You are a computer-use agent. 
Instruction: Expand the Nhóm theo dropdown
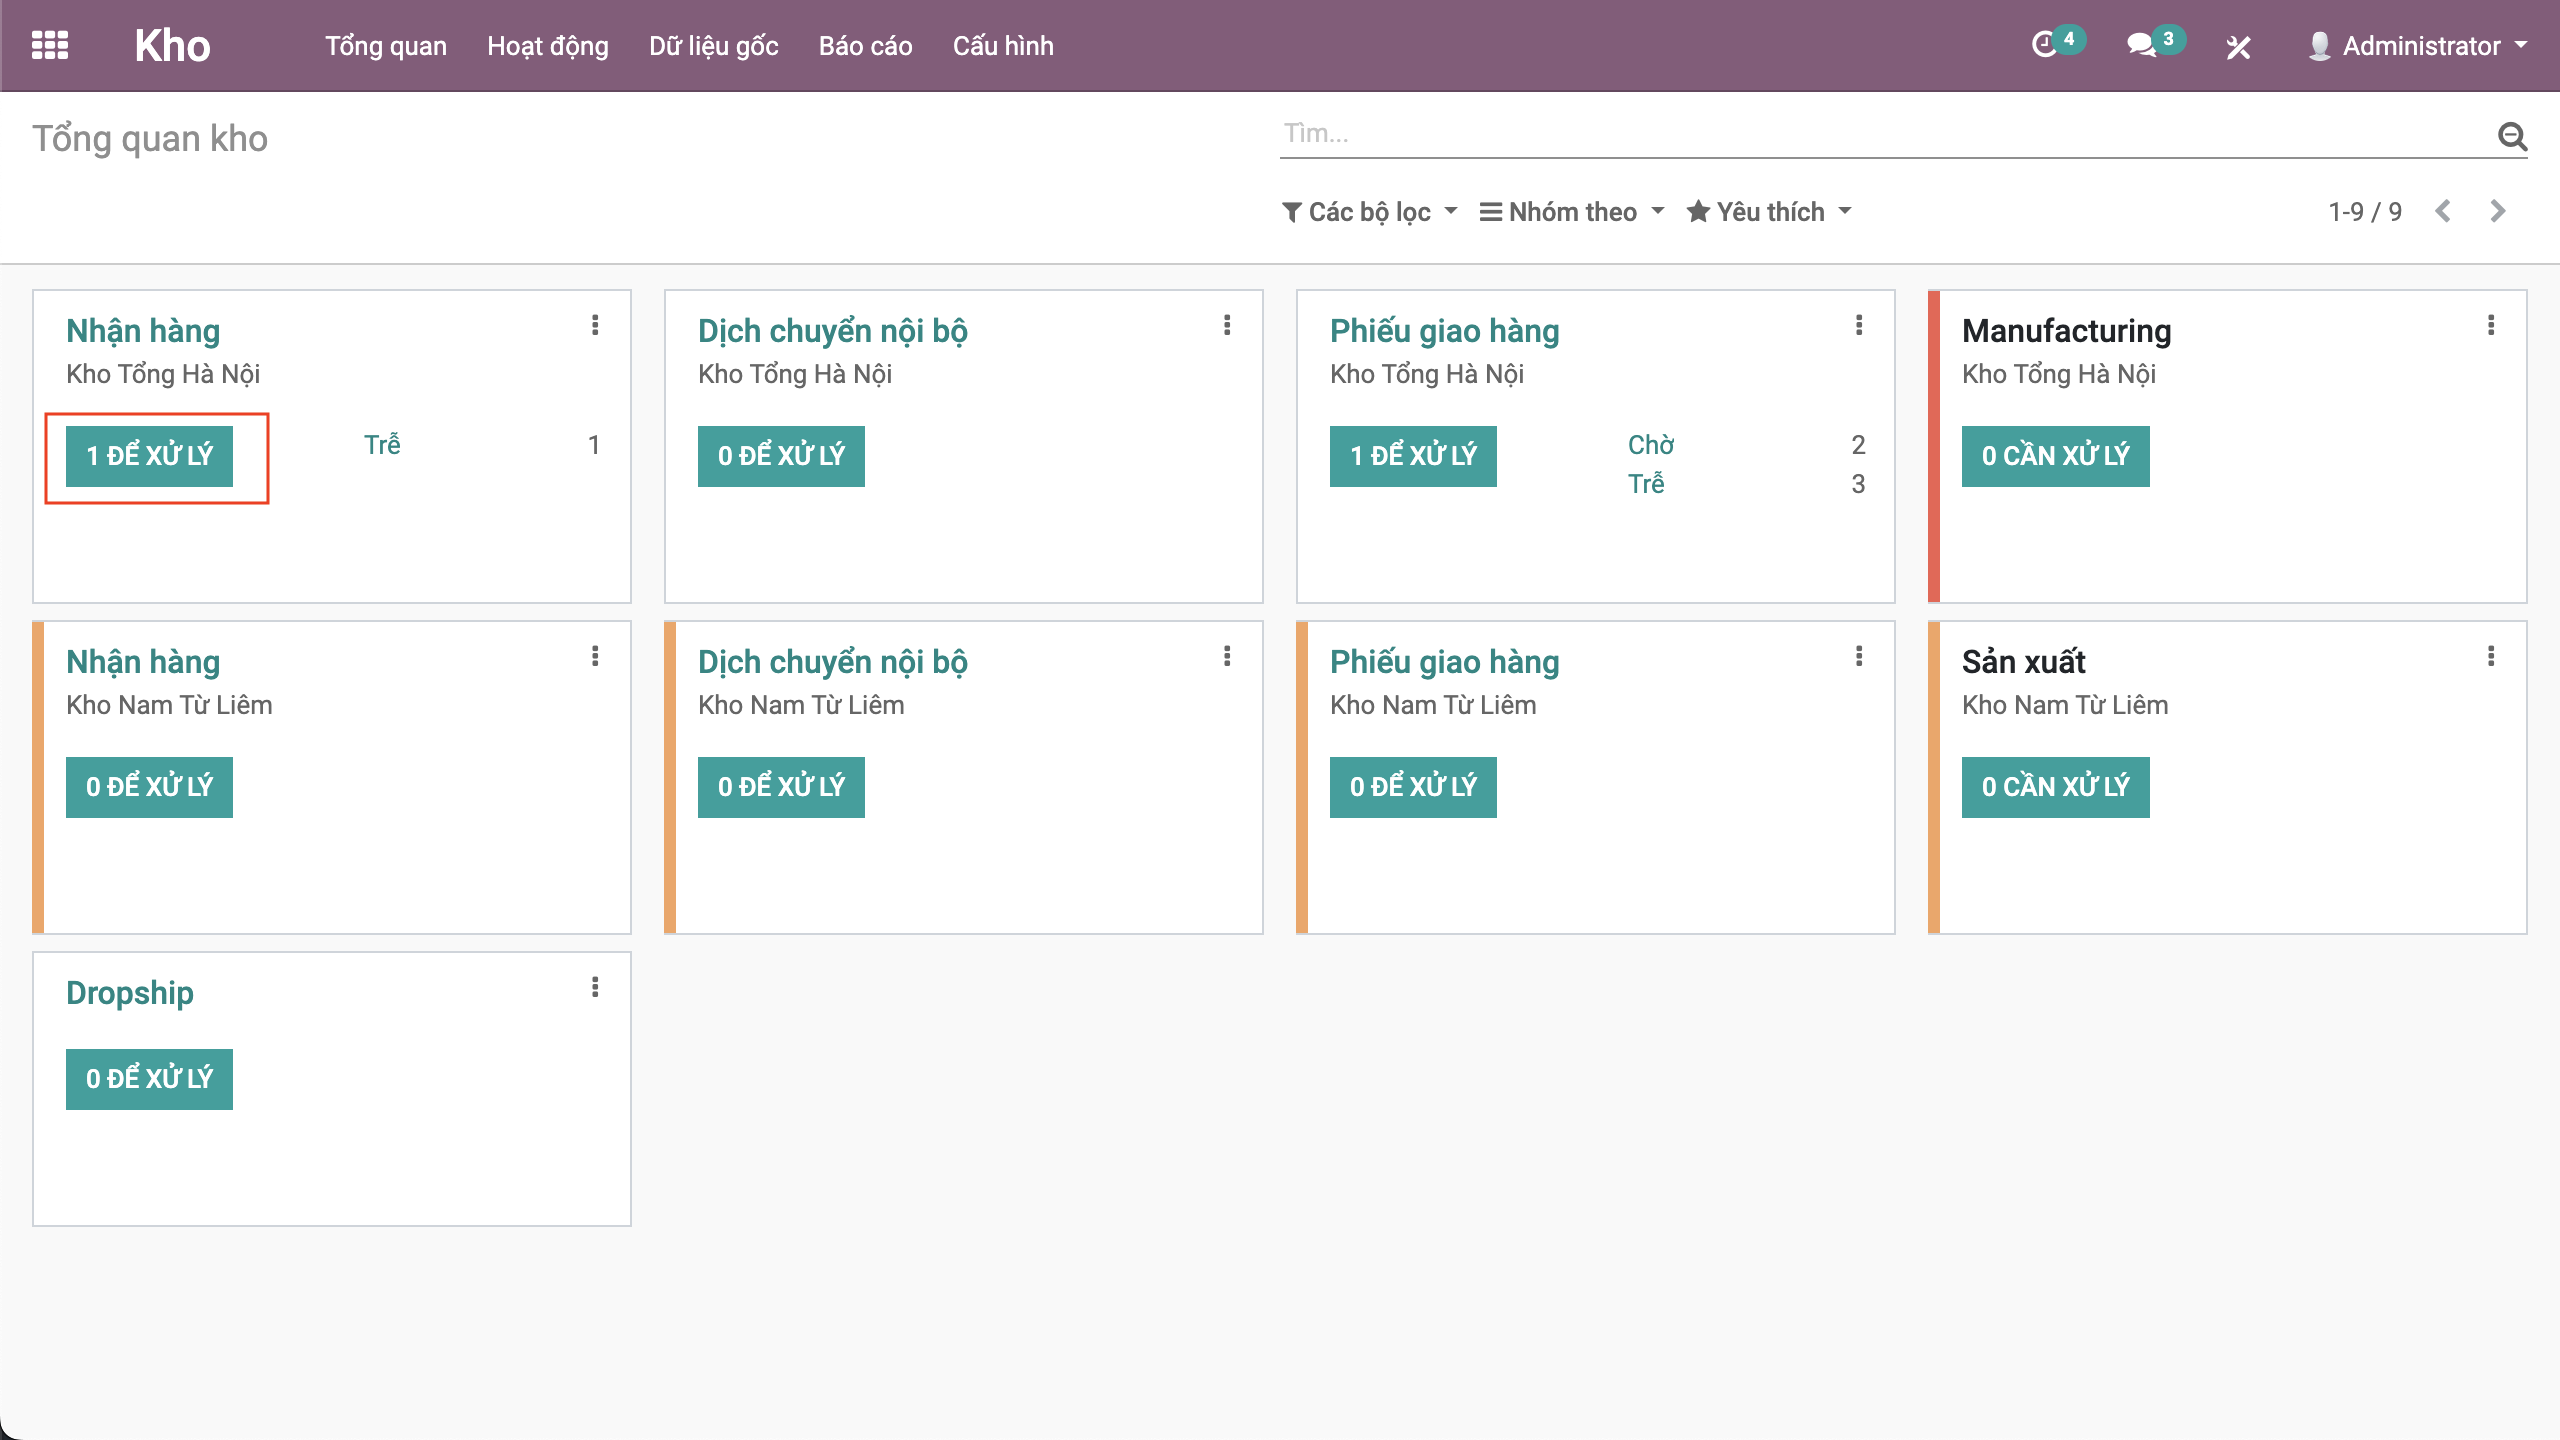(x=1572, y=212)
